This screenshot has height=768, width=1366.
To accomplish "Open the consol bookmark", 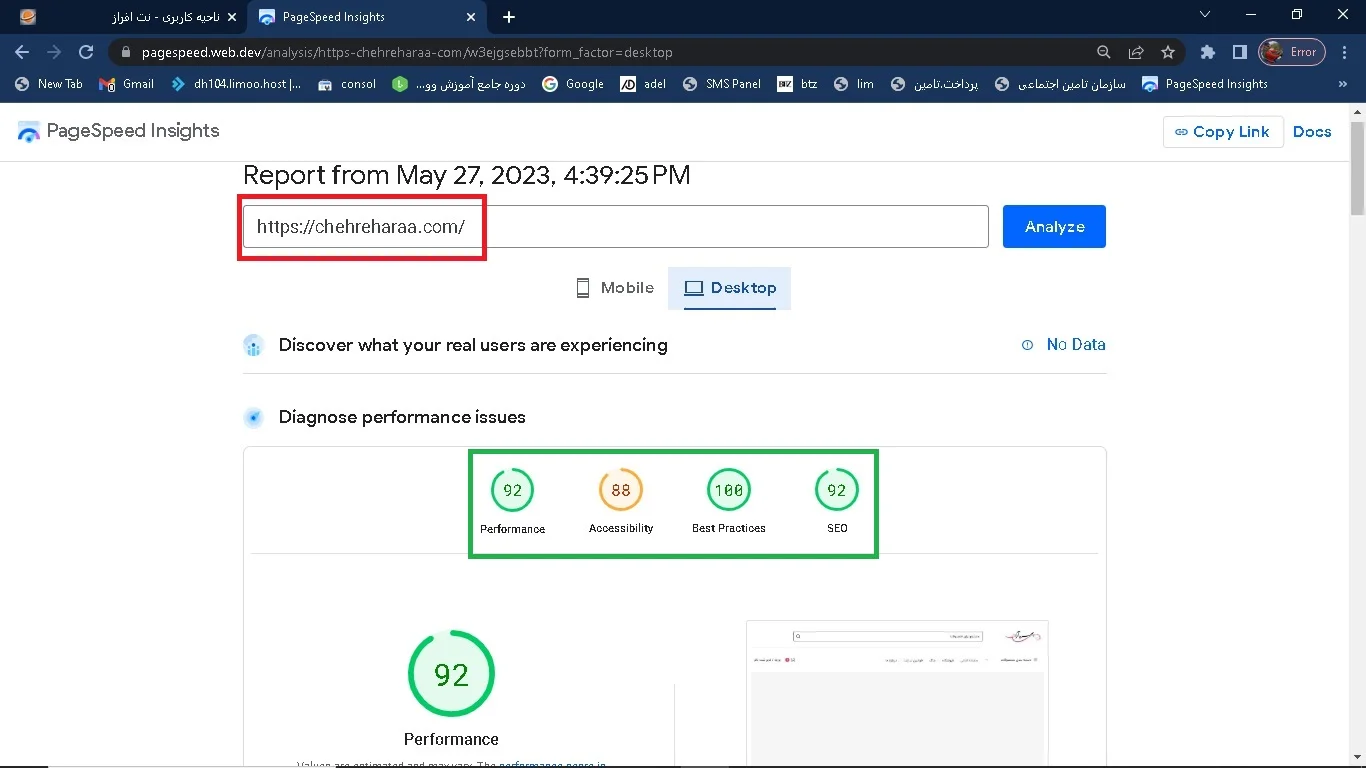I will coord(347,84).
